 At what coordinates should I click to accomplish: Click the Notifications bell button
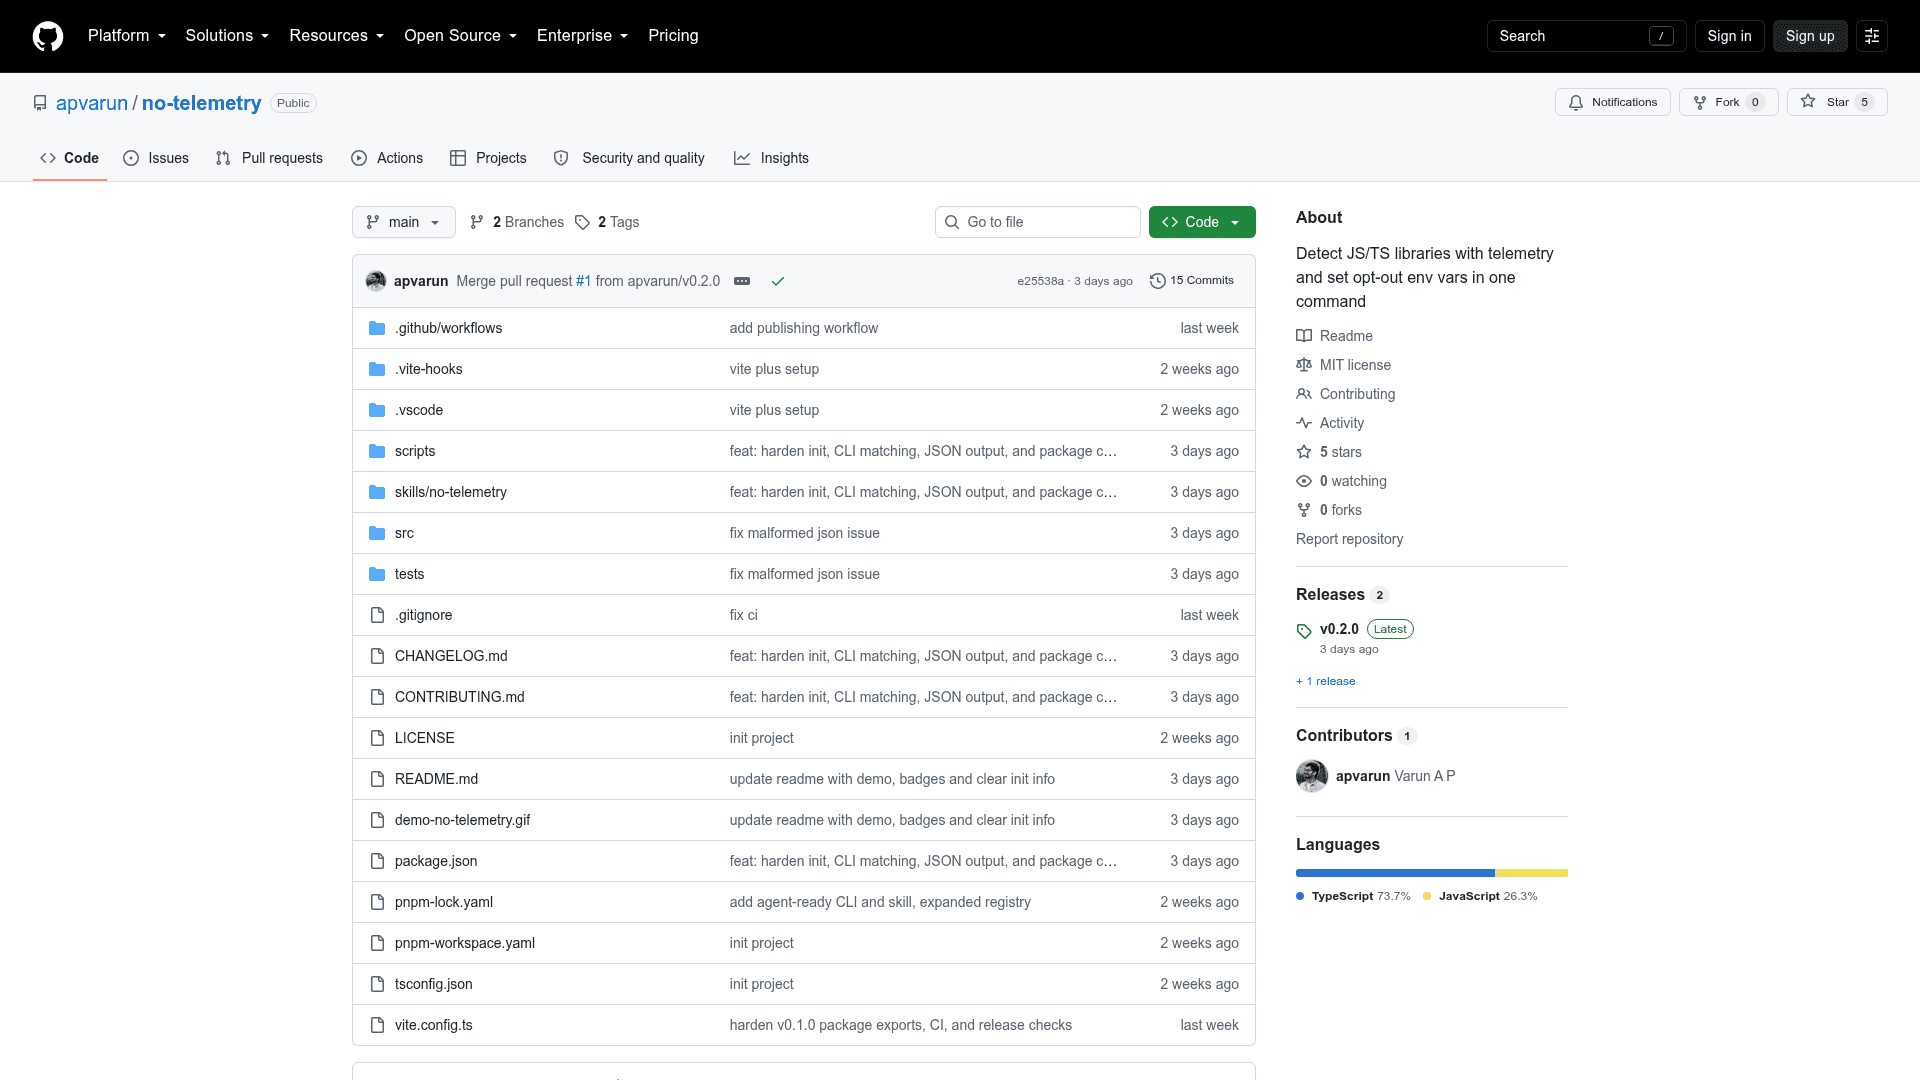pyautogui.click(x=1612, y=102)
